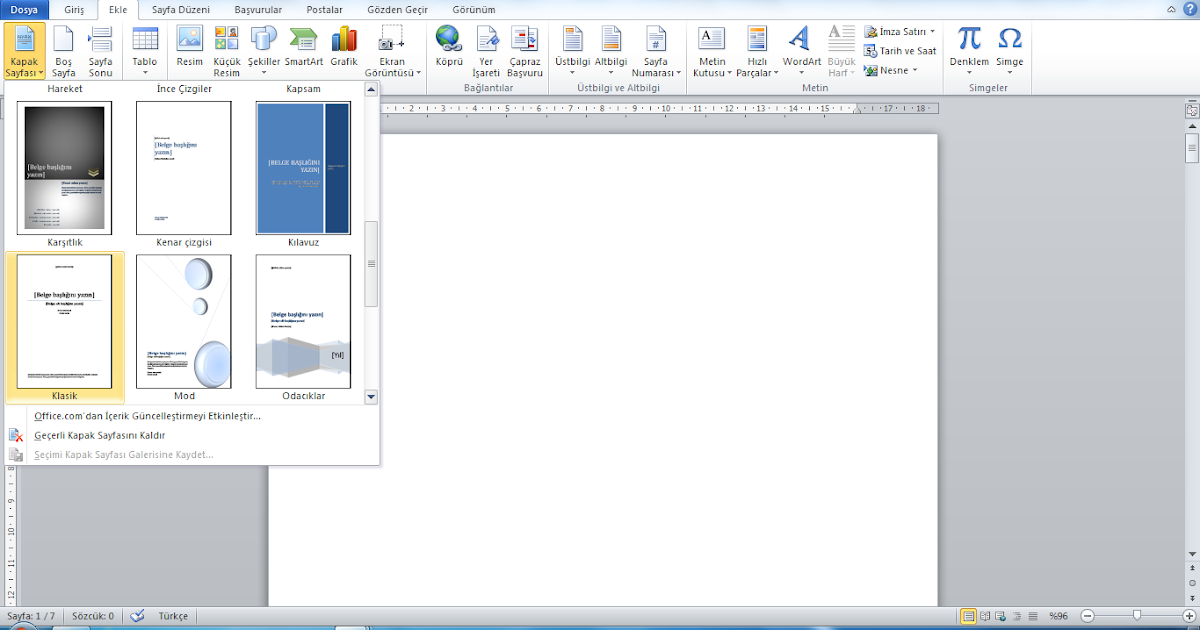Open the Altbilgi footer menu

(x=611, y=51)
